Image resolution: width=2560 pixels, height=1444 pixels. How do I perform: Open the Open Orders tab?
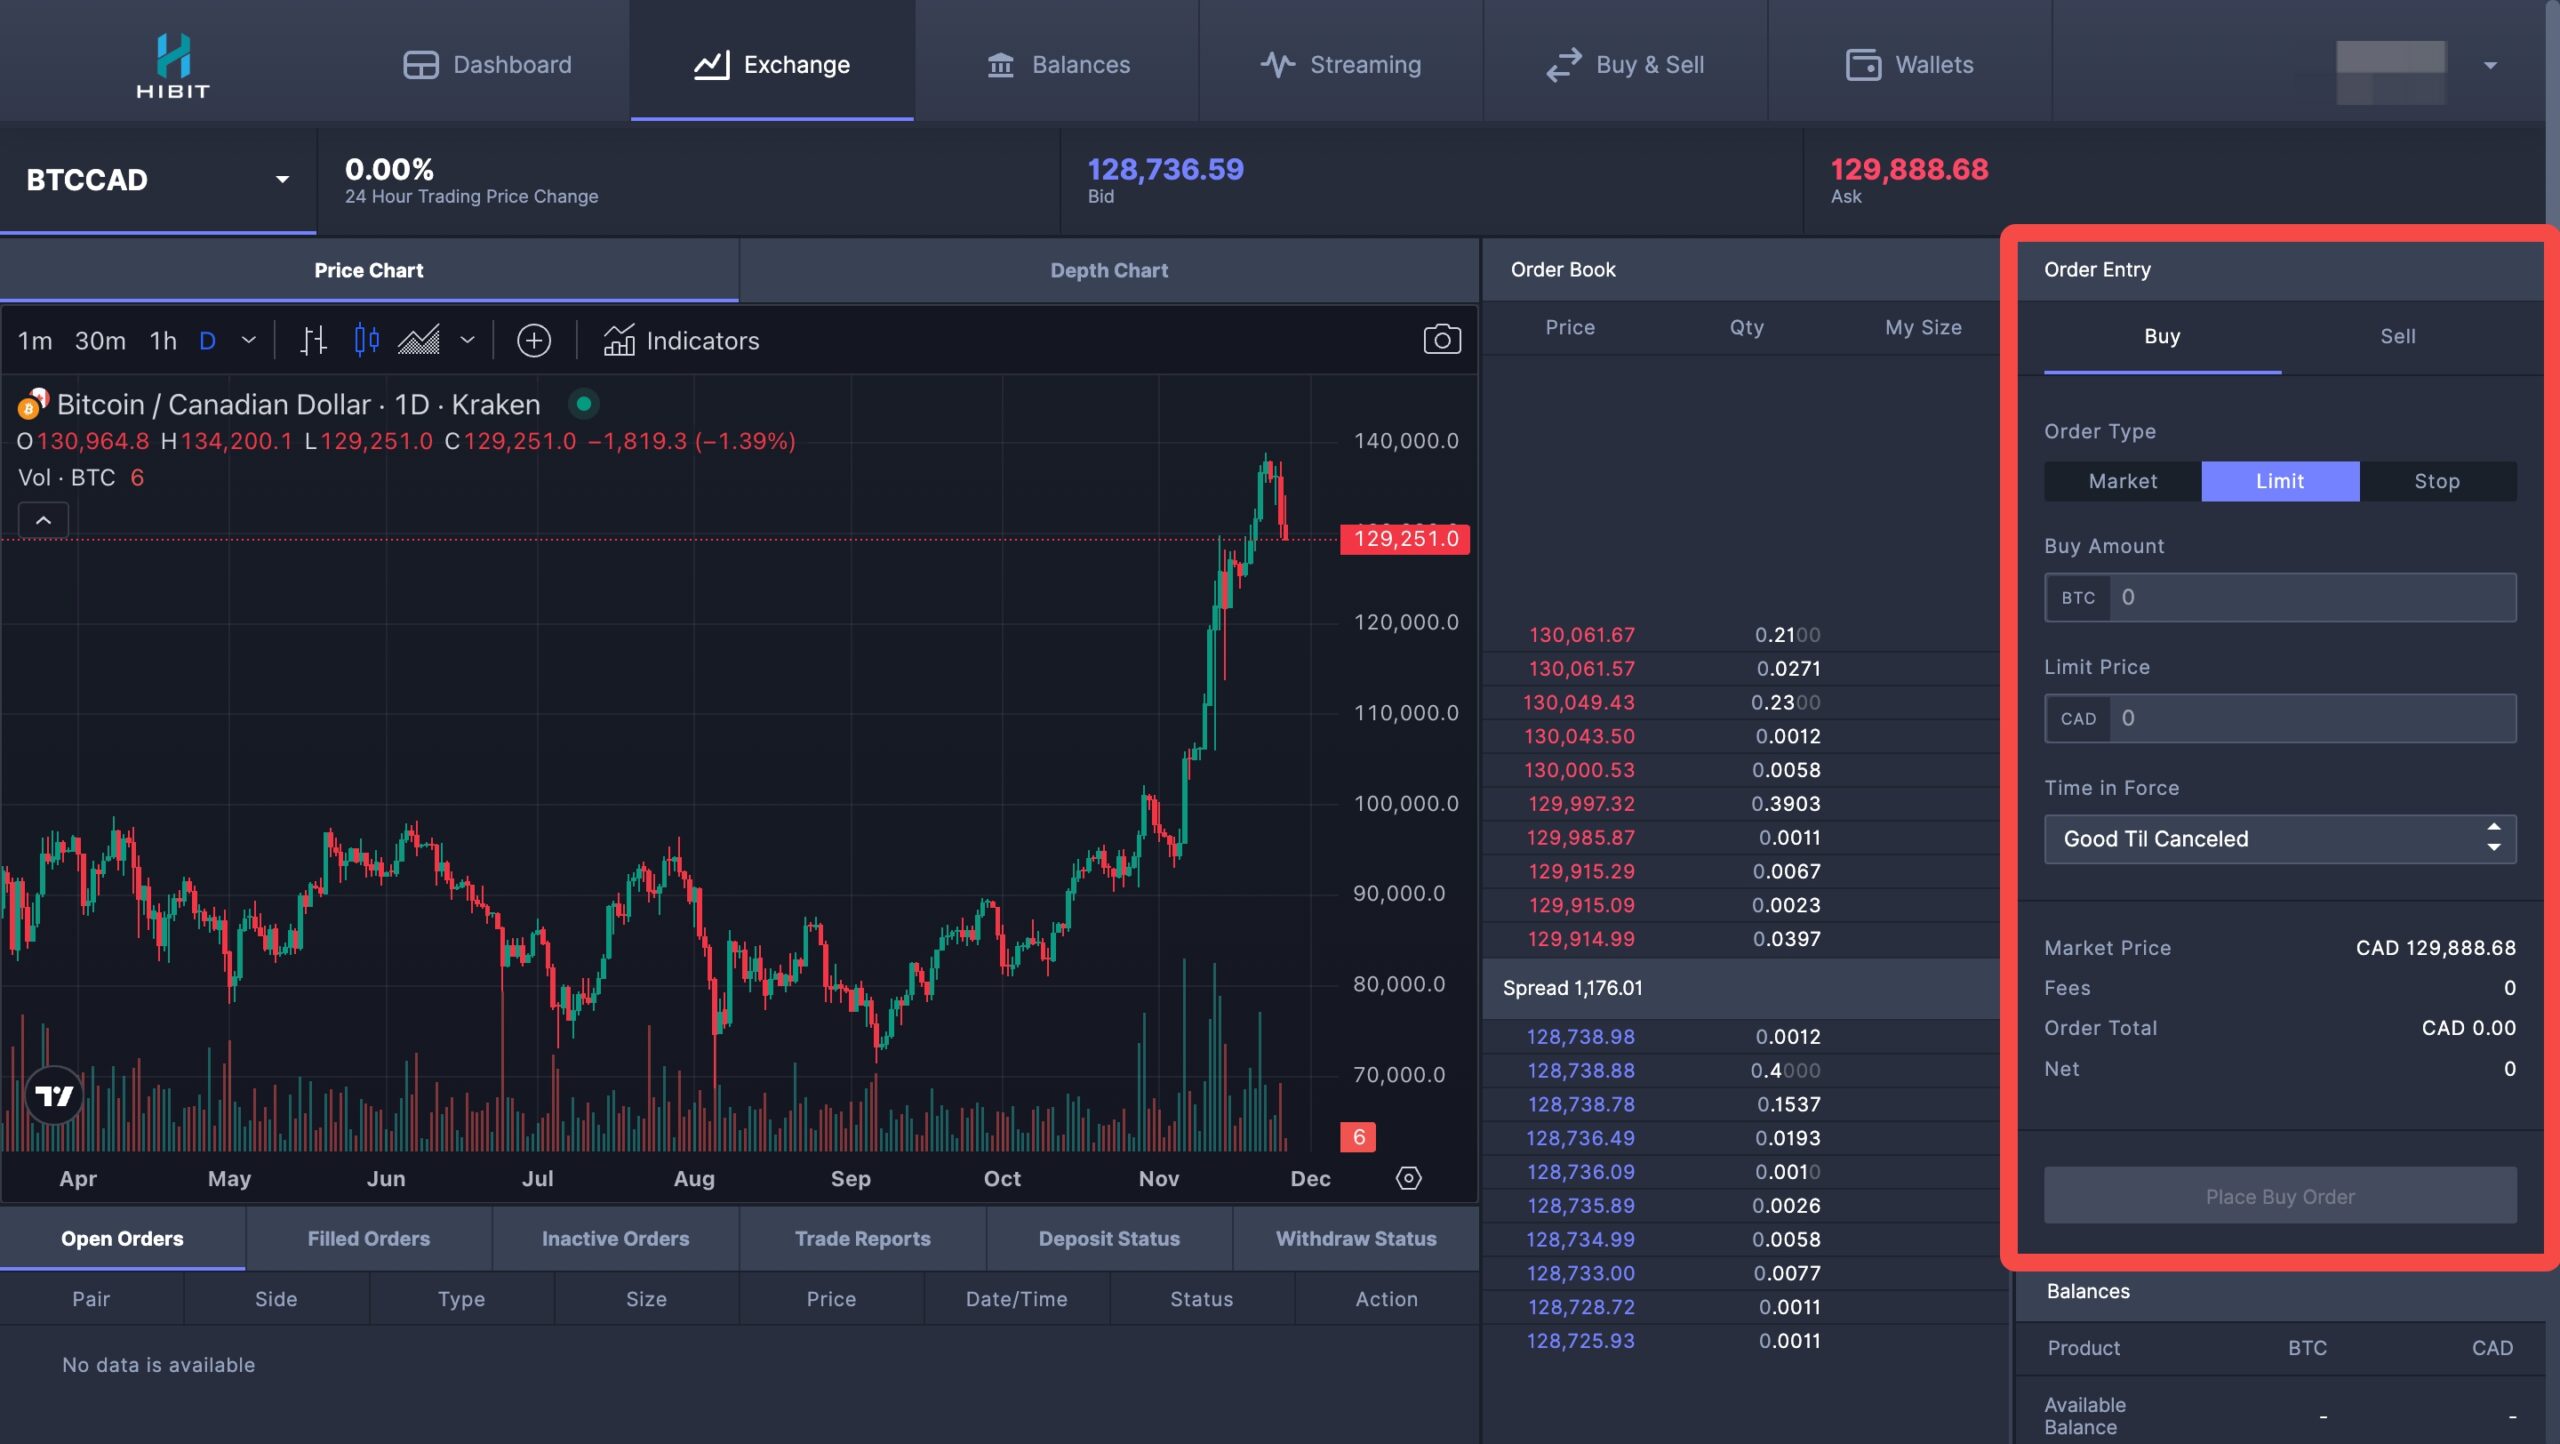pos(122,1239)
